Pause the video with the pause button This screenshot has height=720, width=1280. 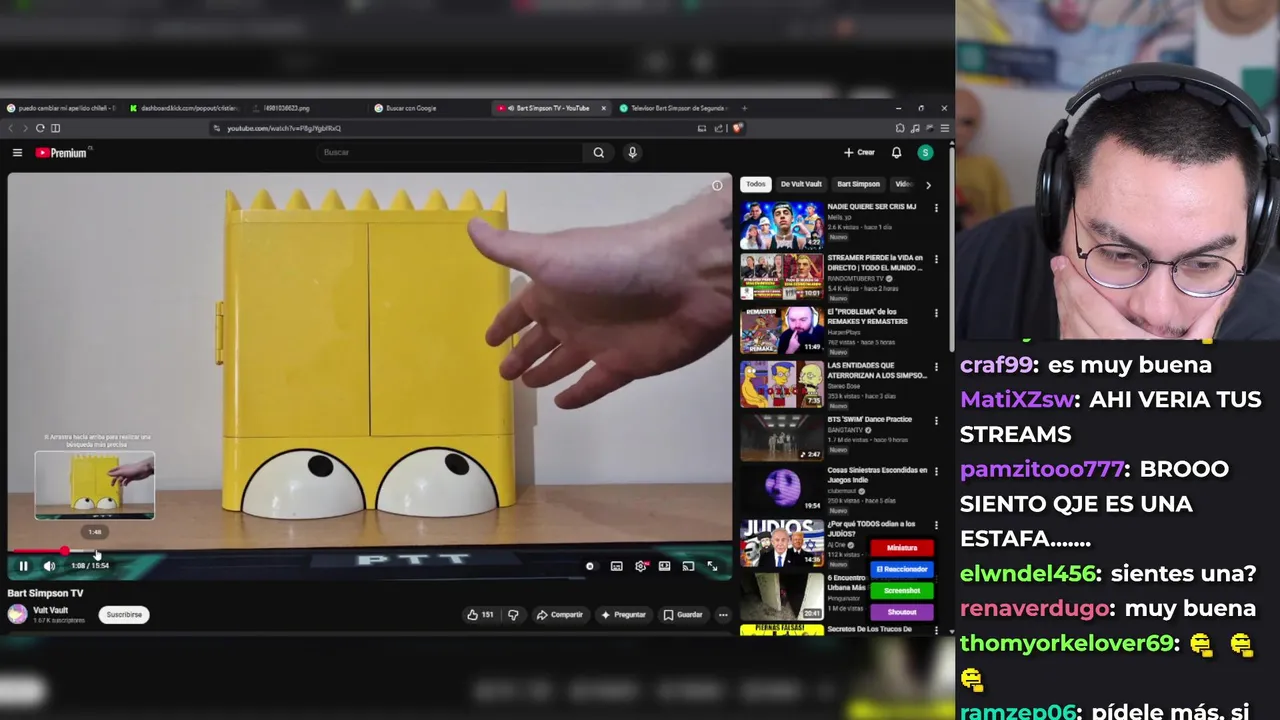tap(23, 566)
